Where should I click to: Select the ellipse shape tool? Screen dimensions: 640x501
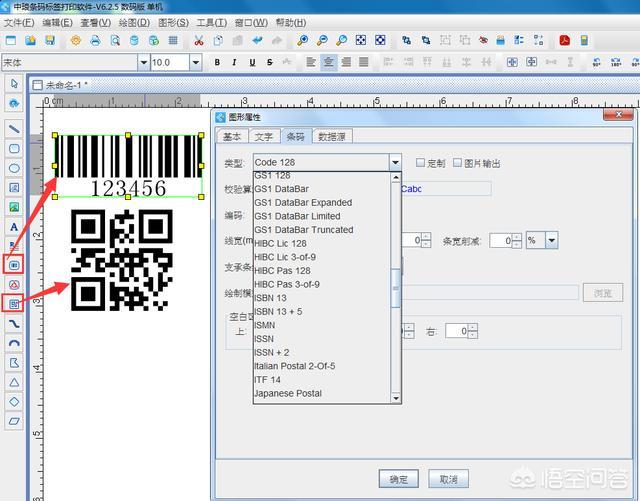[14, 168]
